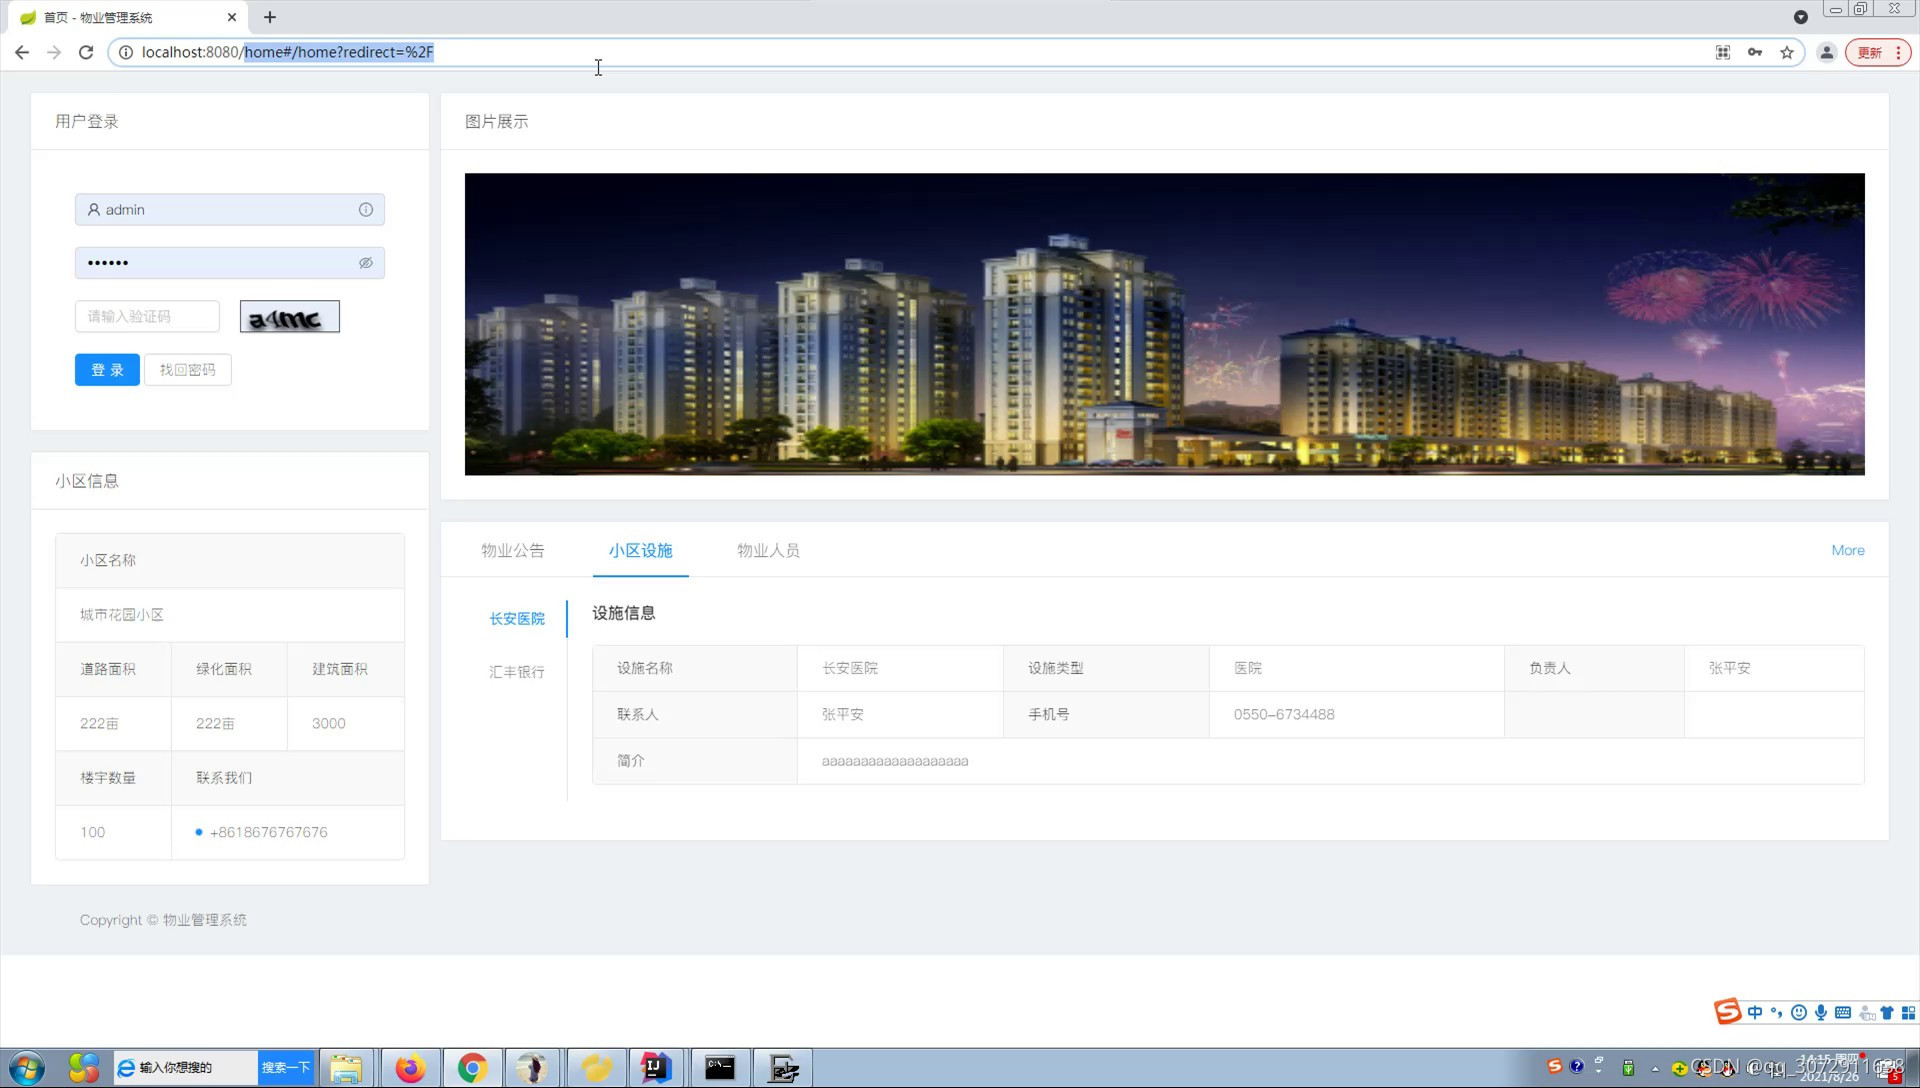Click the browser back arrow

point(22,52)
